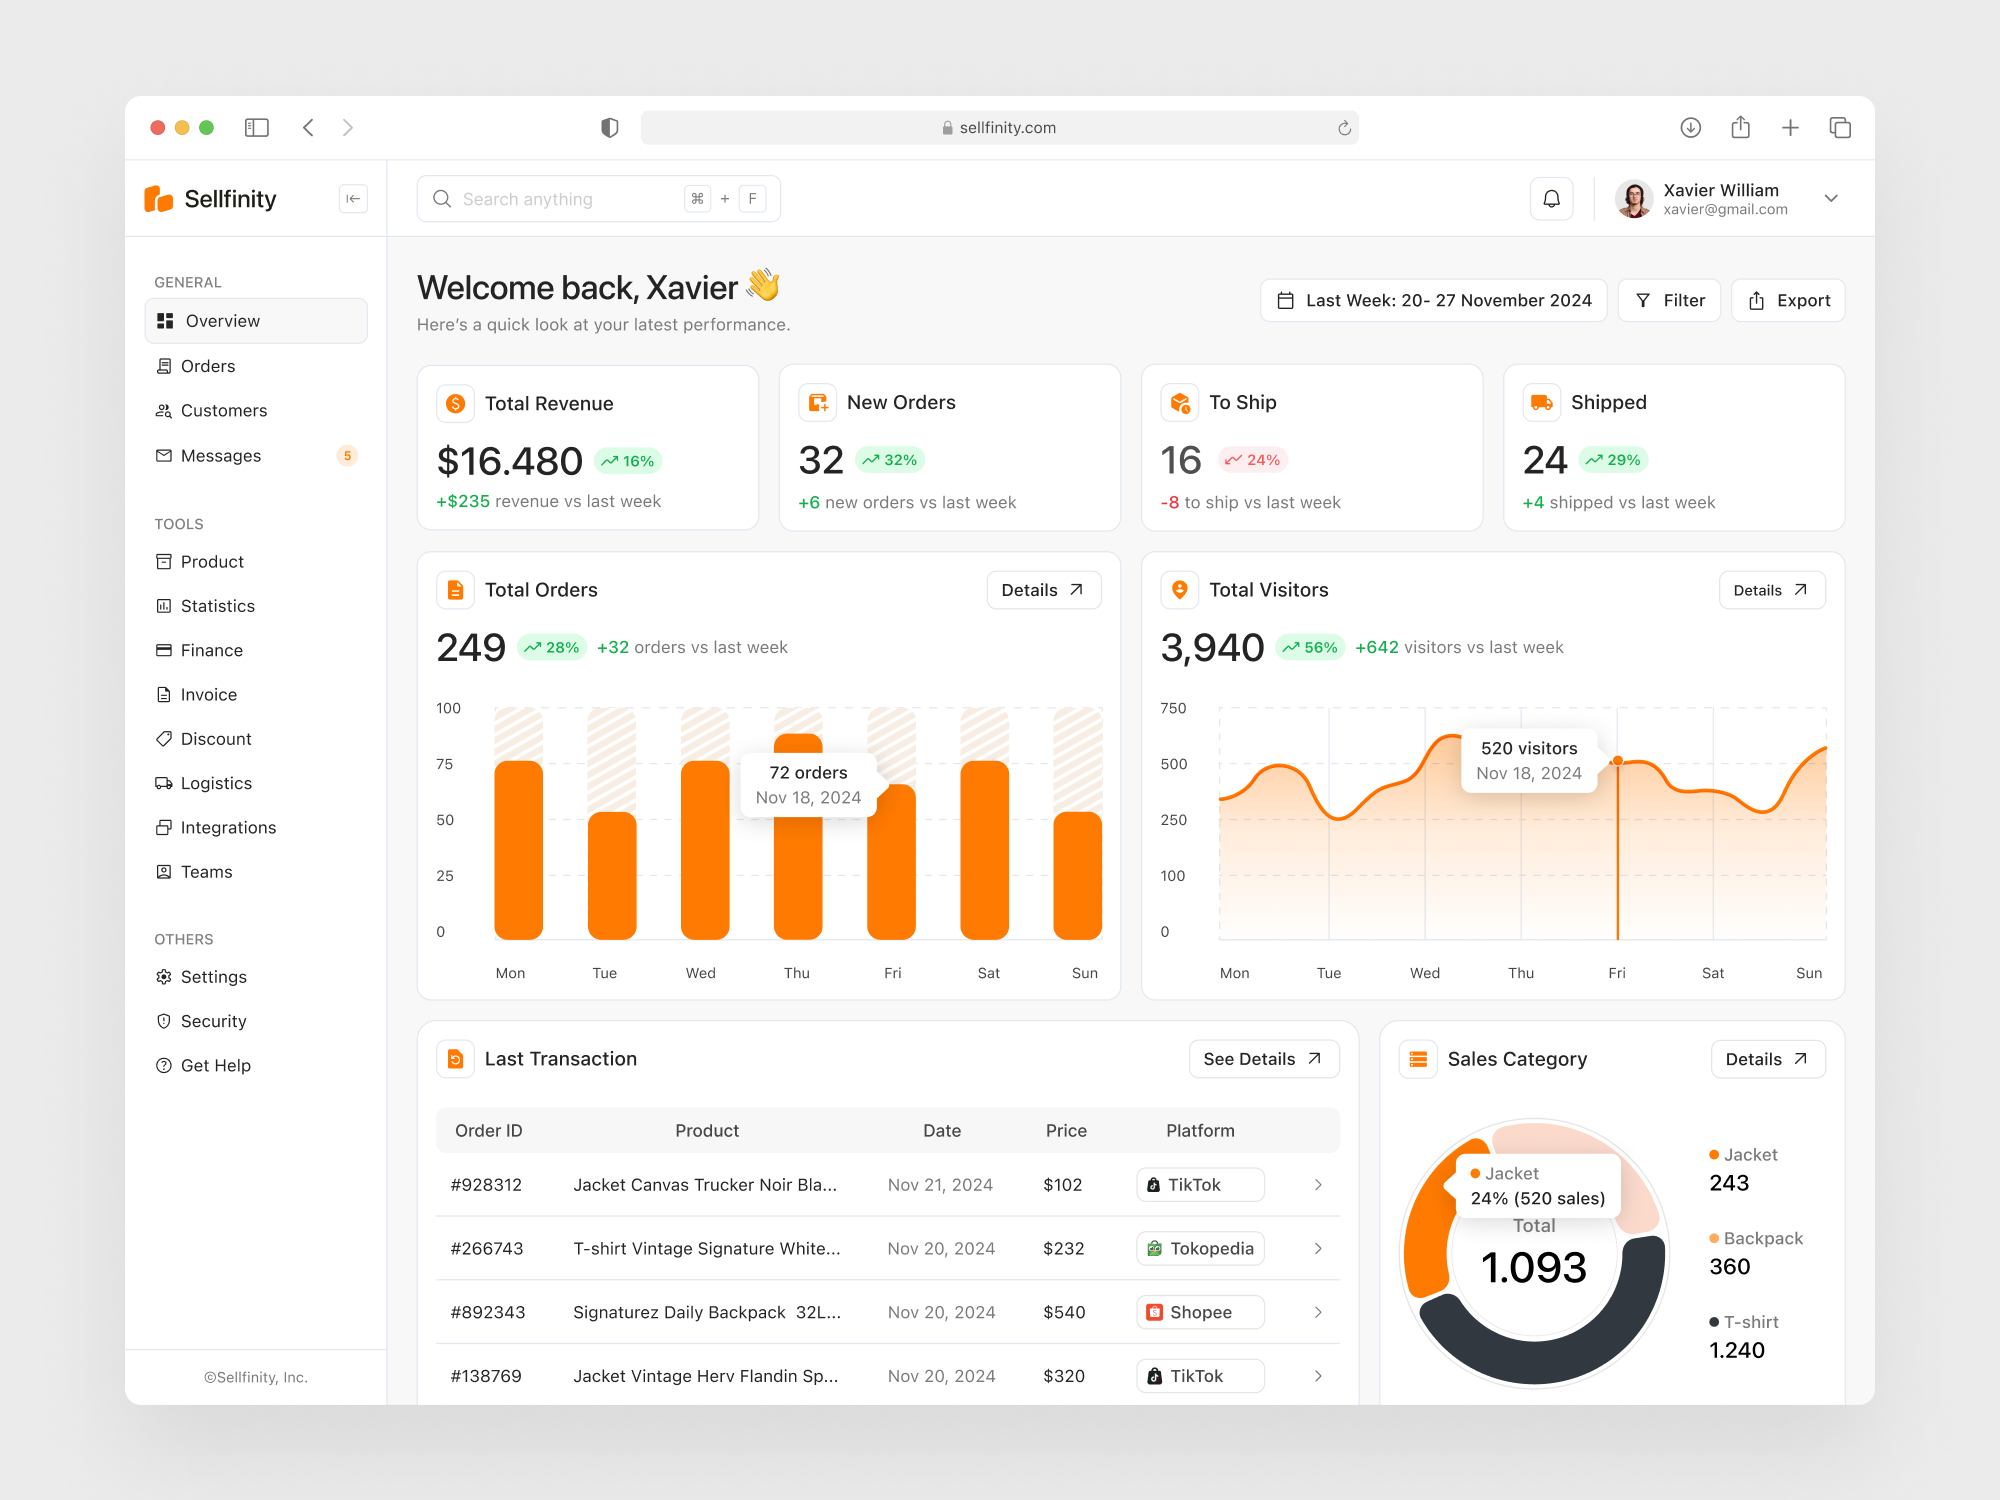Click the notification bell icon
The height and width of the screenshot is (1500, 2000).
pos(1551,199)
